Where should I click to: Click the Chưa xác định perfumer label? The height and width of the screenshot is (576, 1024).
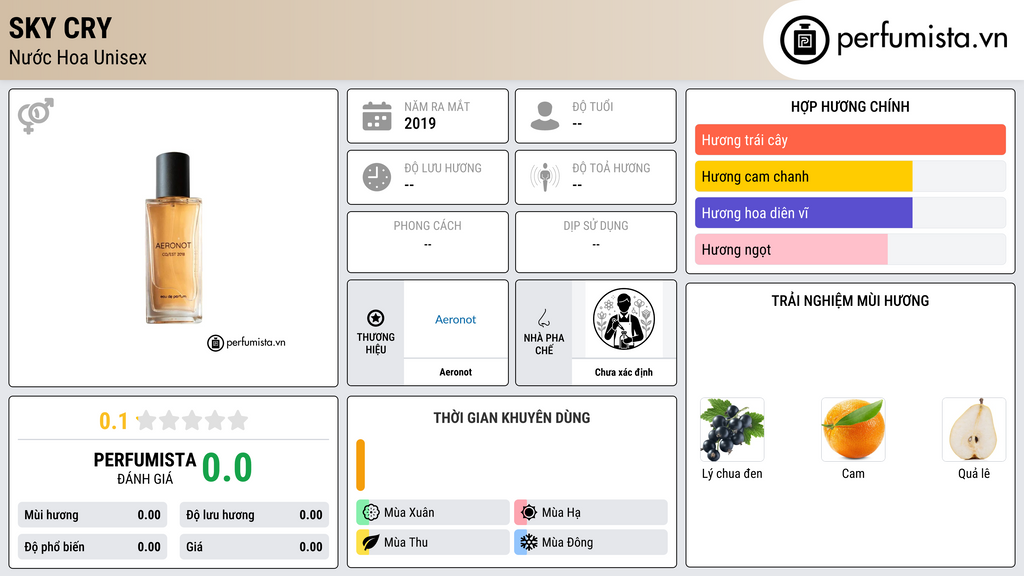point(624,372)
